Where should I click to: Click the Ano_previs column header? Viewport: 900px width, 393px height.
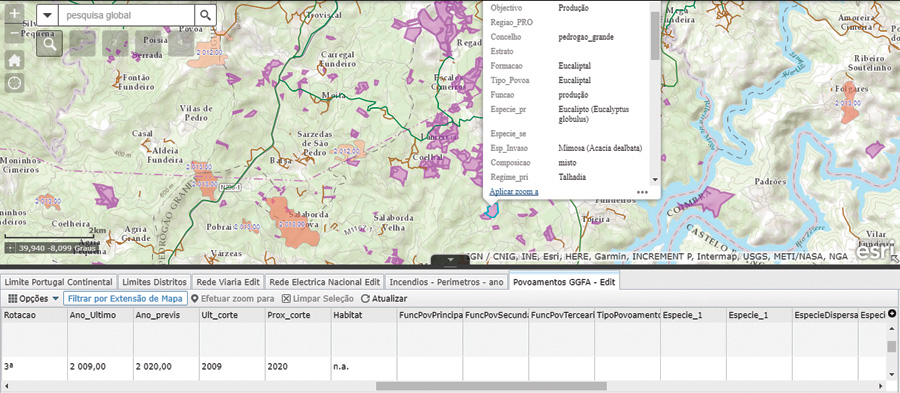(x=165, y=314)
